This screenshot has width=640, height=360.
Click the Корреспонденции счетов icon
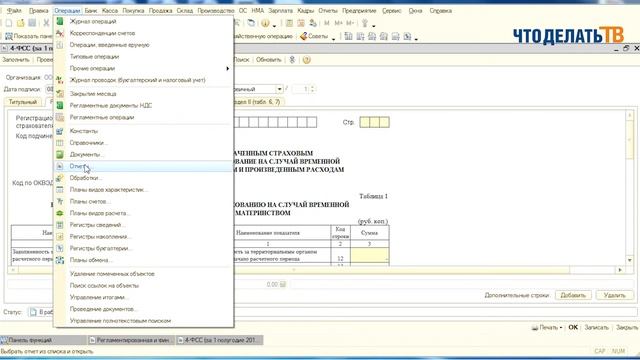pos(60,33)
